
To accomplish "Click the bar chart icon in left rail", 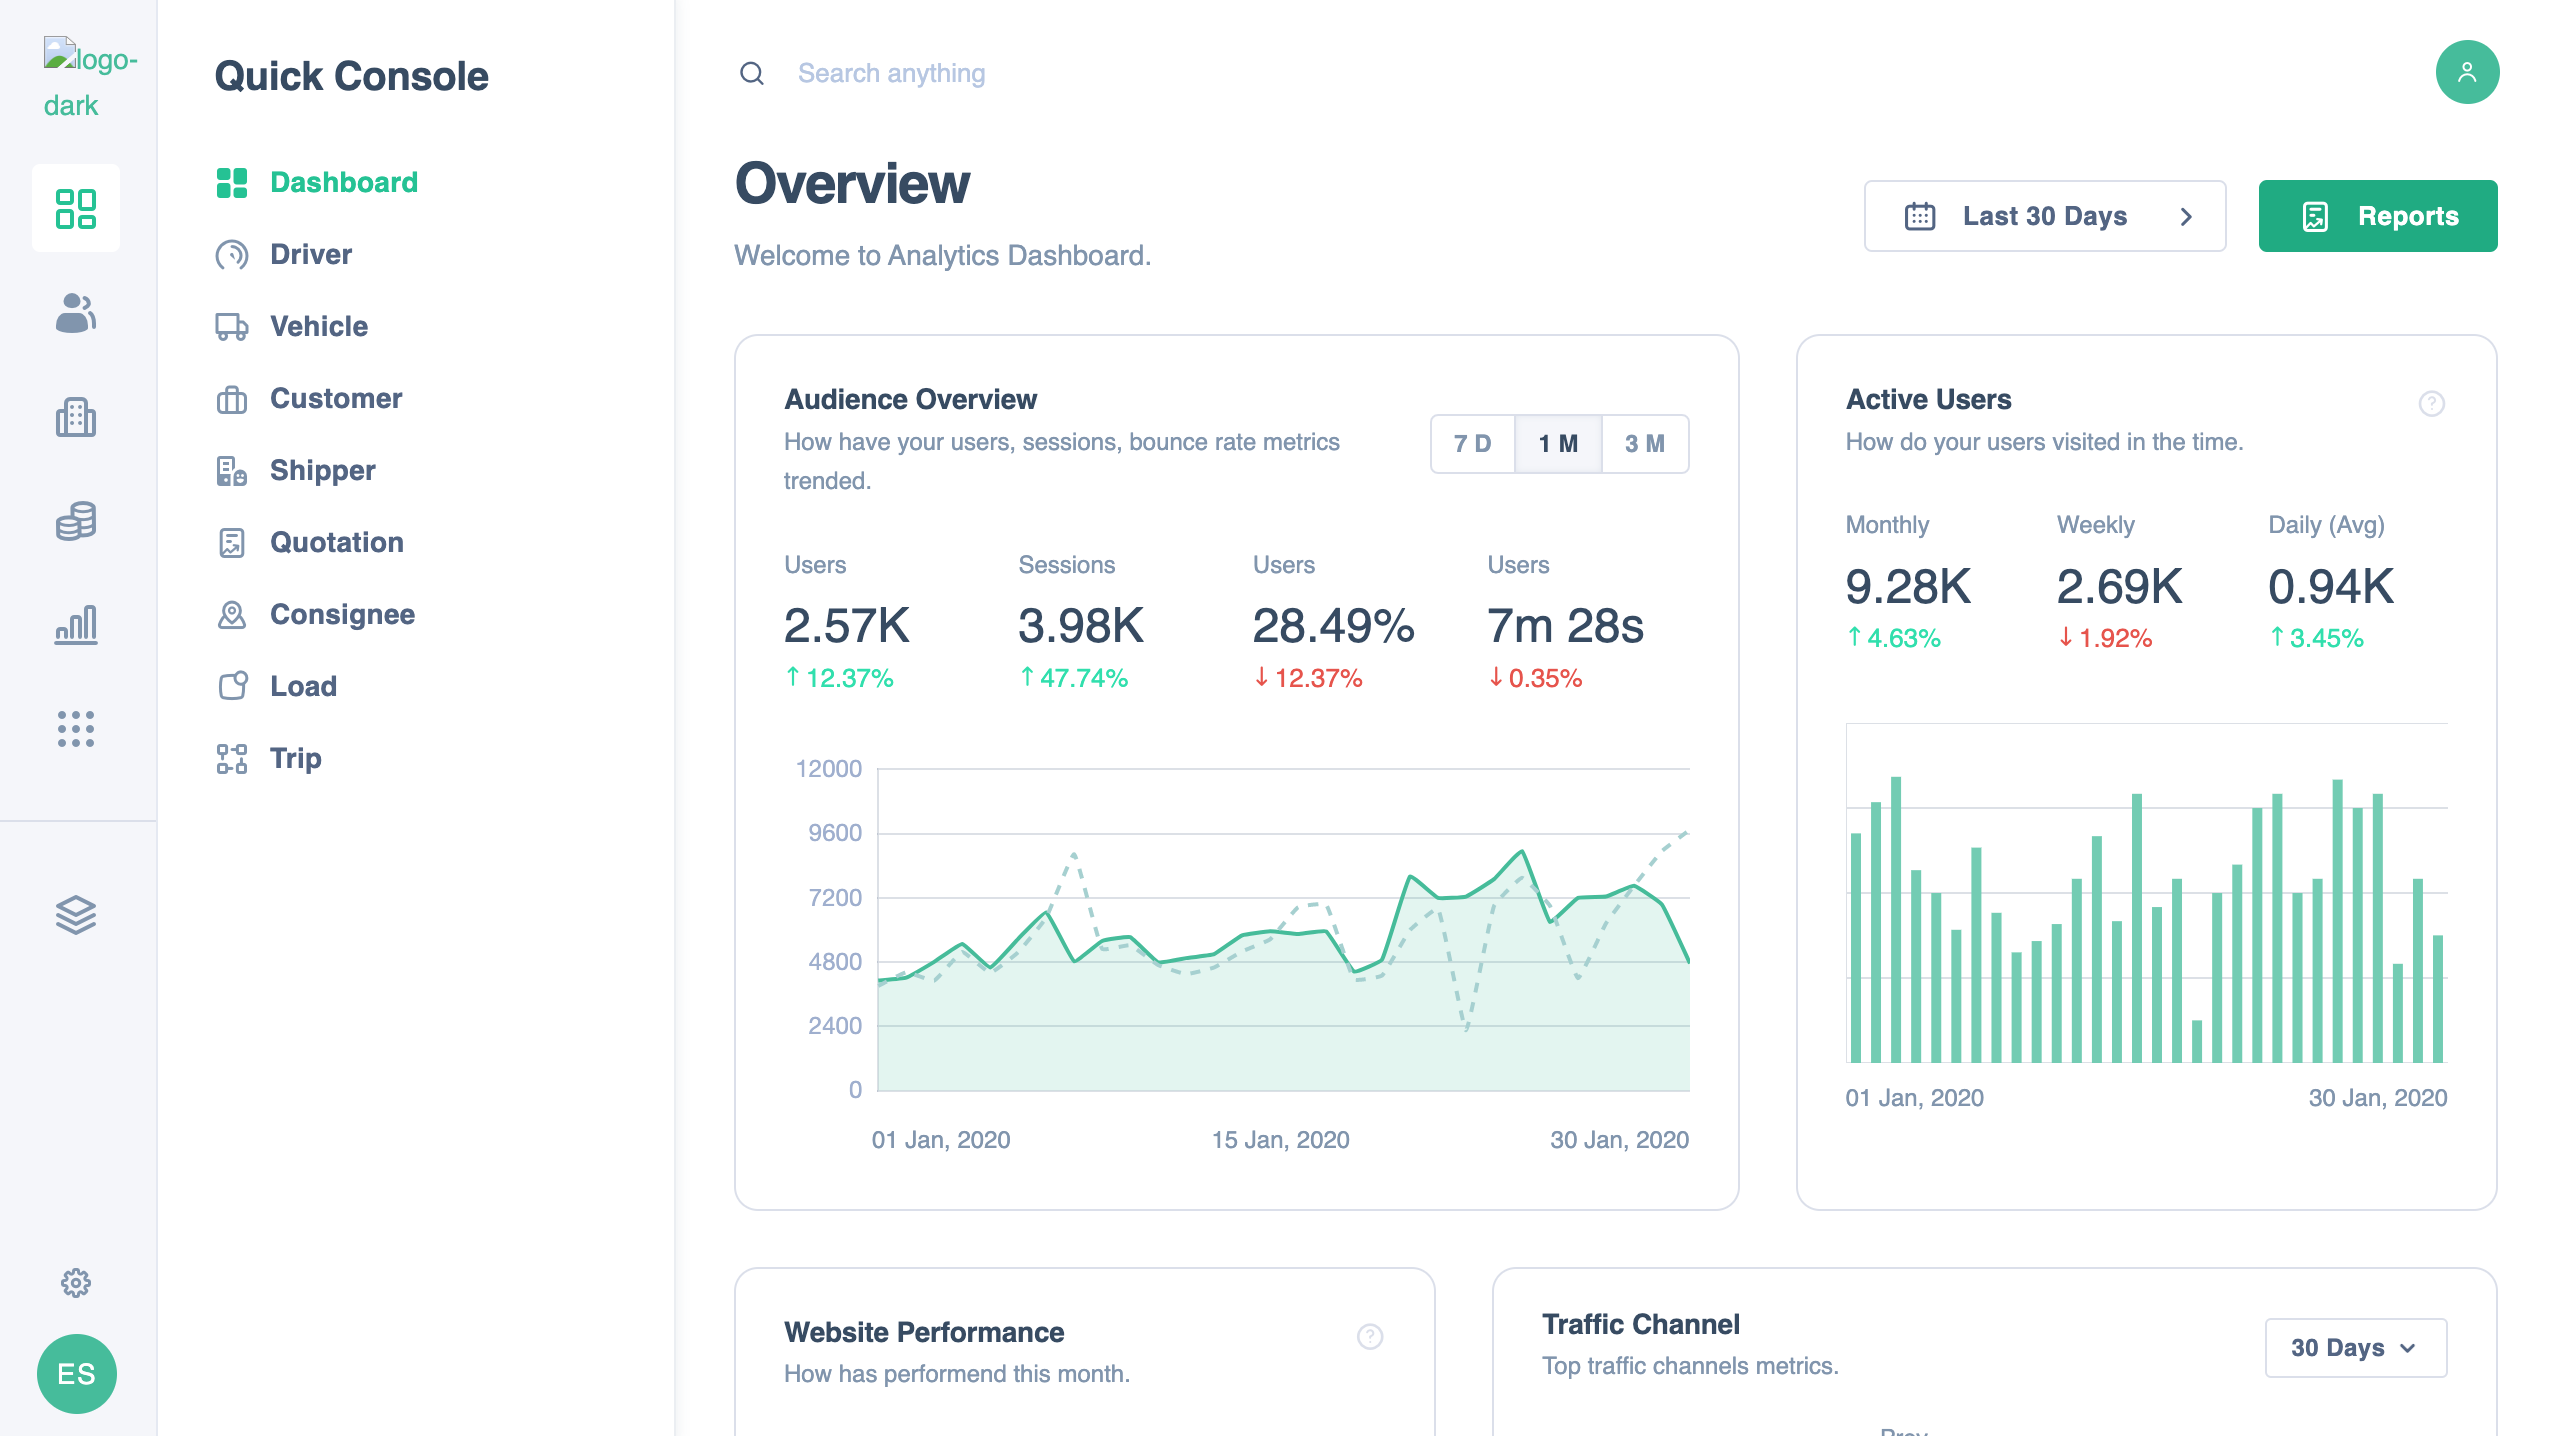I will click(76, 625).
